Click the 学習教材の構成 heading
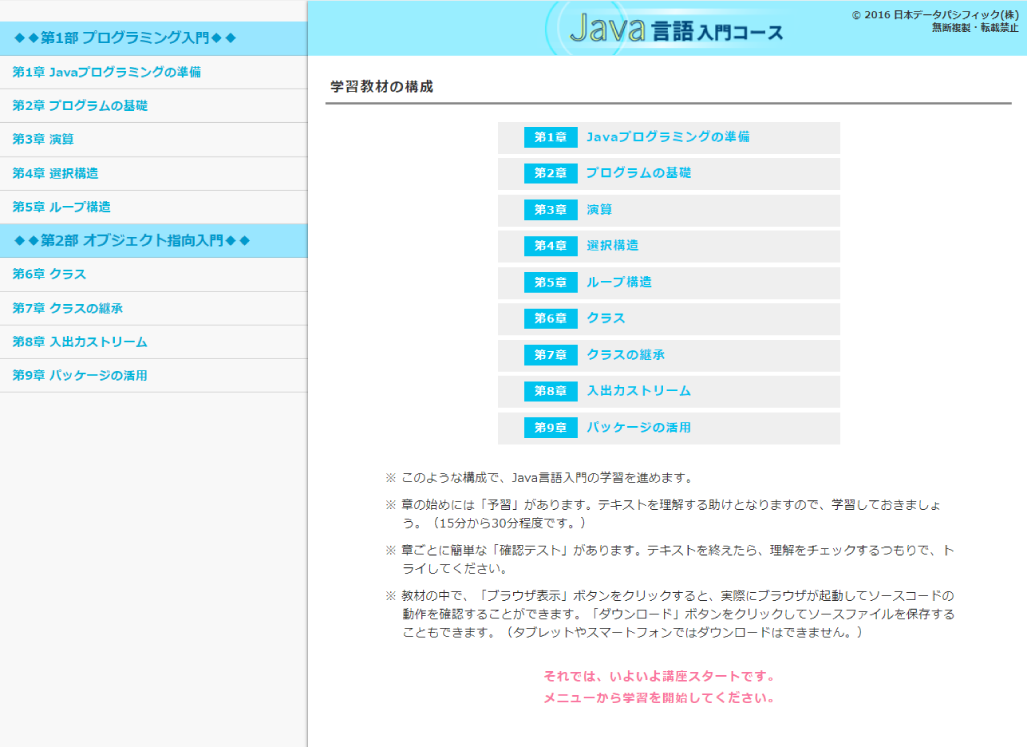Viewport: 1027px width, 747px height. tap(382, 87)
